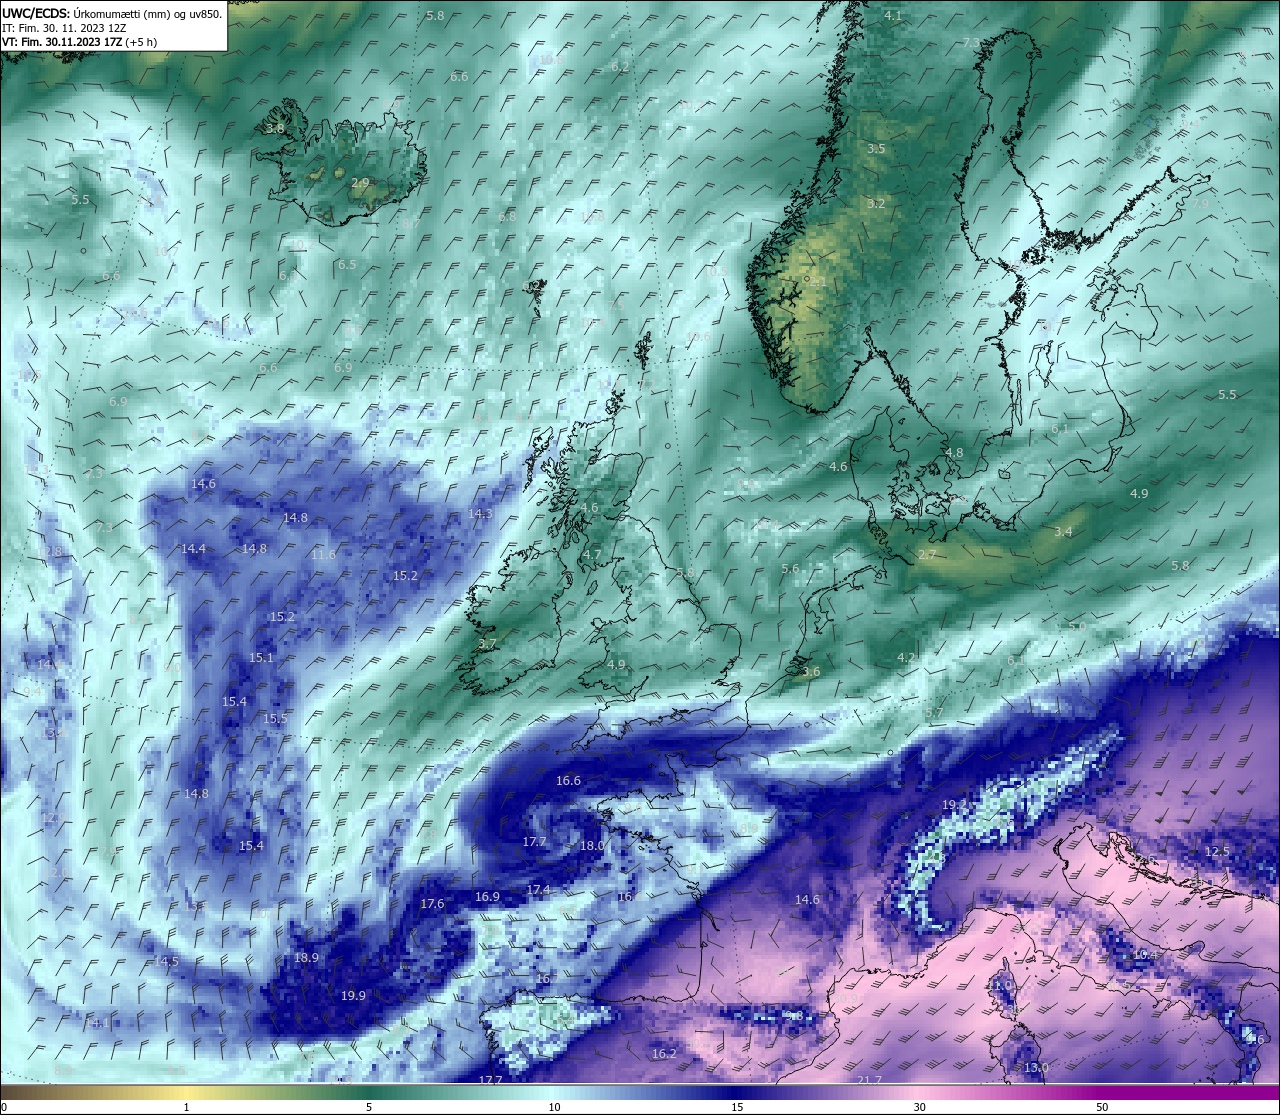
Task: Select the 17.6 value label
Action: coord(432,903)
